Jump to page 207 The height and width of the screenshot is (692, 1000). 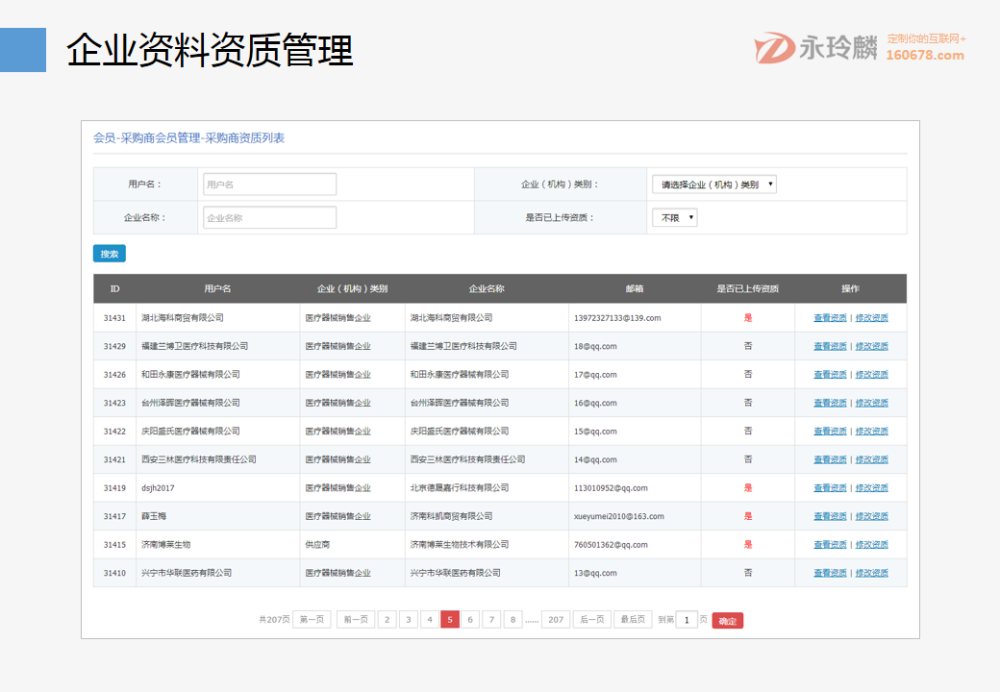click(555, 619)
